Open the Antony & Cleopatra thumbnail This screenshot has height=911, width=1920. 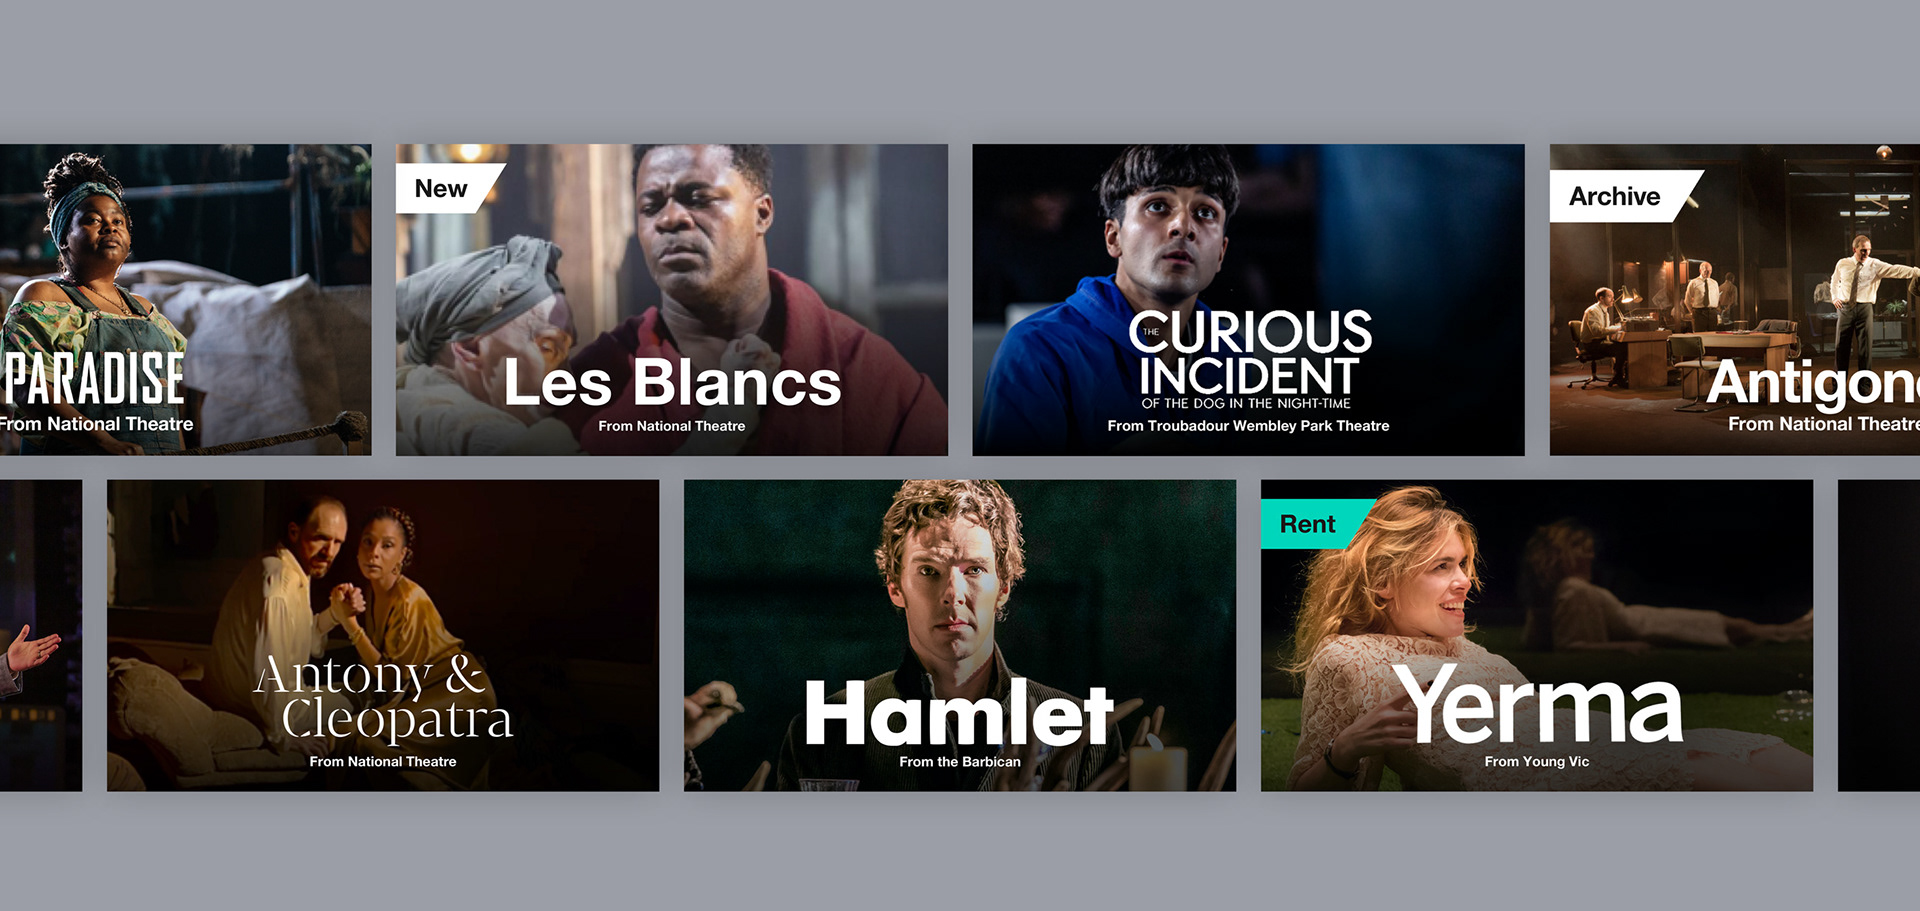click(383, 635)
